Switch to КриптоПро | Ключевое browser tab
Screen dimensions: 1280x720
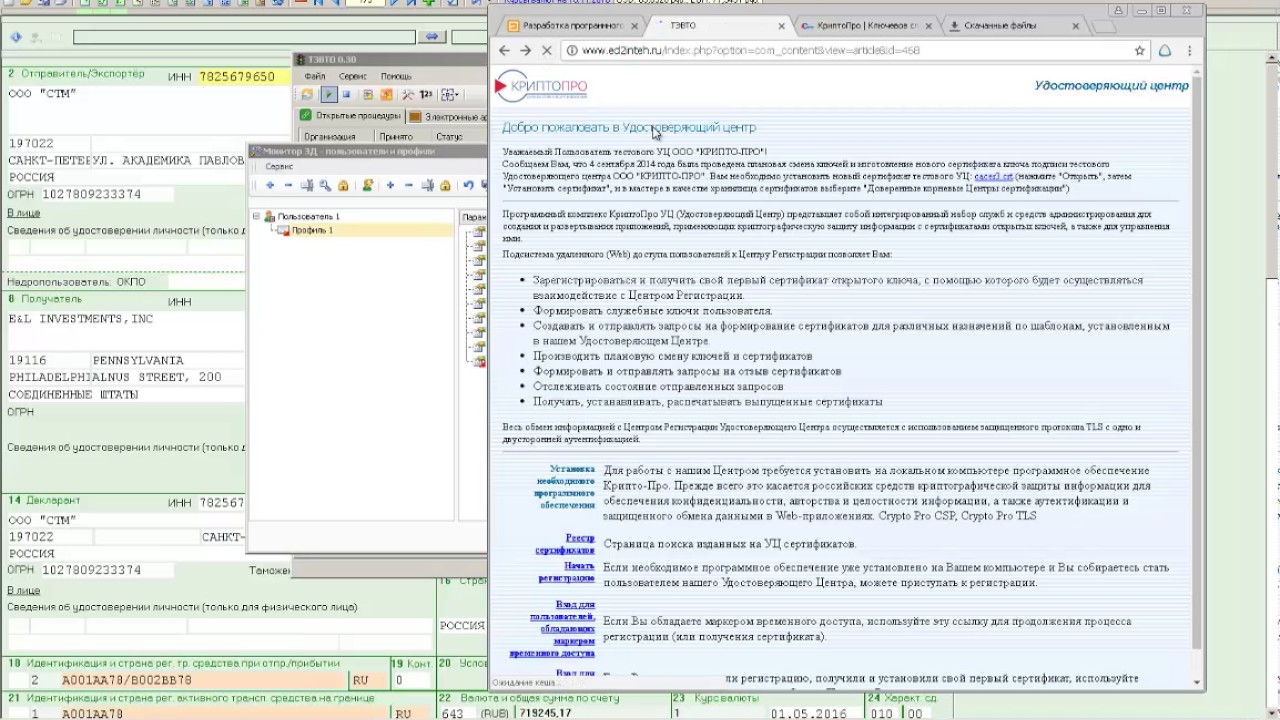point(866,25)
